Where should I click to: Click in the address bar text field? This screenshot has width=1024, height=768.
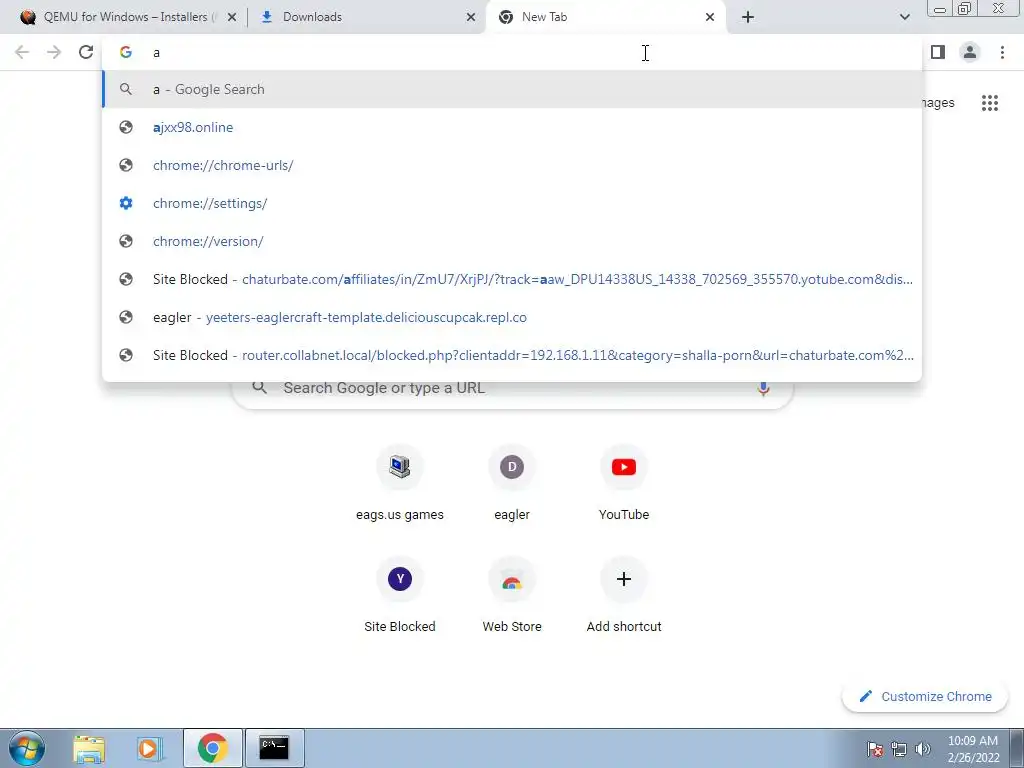coord(512,52)
